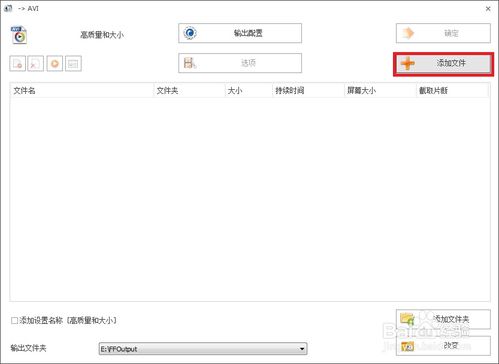Screen dimensions: 499x364
Task: Click the orange play preview icon
Action: click(x=55, y=63)
